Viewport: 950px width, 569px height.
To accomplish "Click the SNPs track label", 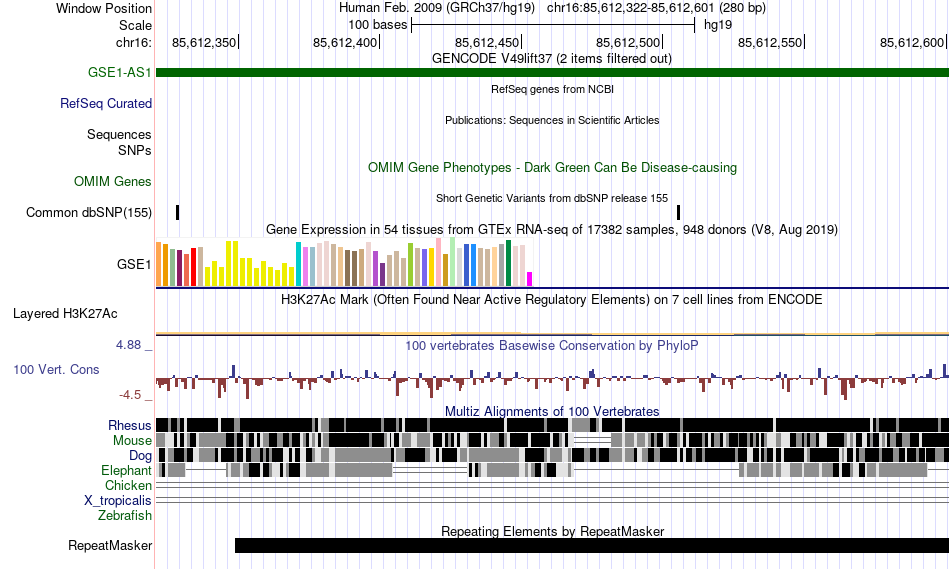I will pyautogui.click(x=135, y=150).
